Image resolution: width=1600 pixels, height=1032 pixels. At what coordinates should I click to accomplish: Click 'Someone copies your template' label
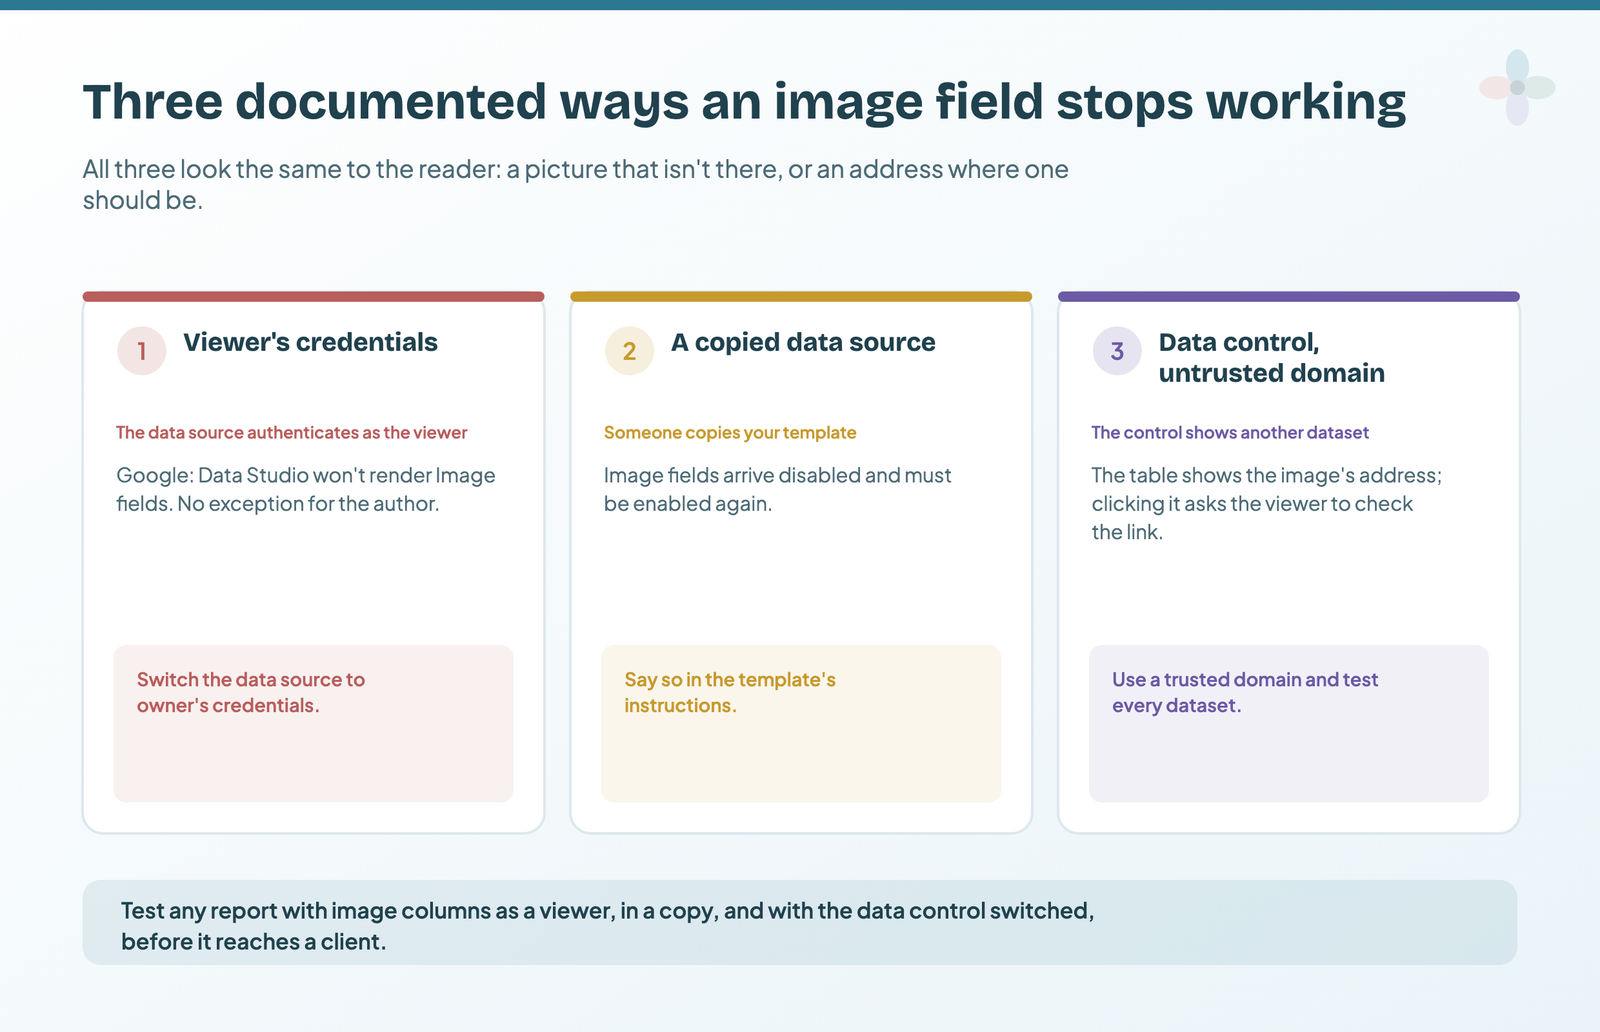tap(730, 432)
